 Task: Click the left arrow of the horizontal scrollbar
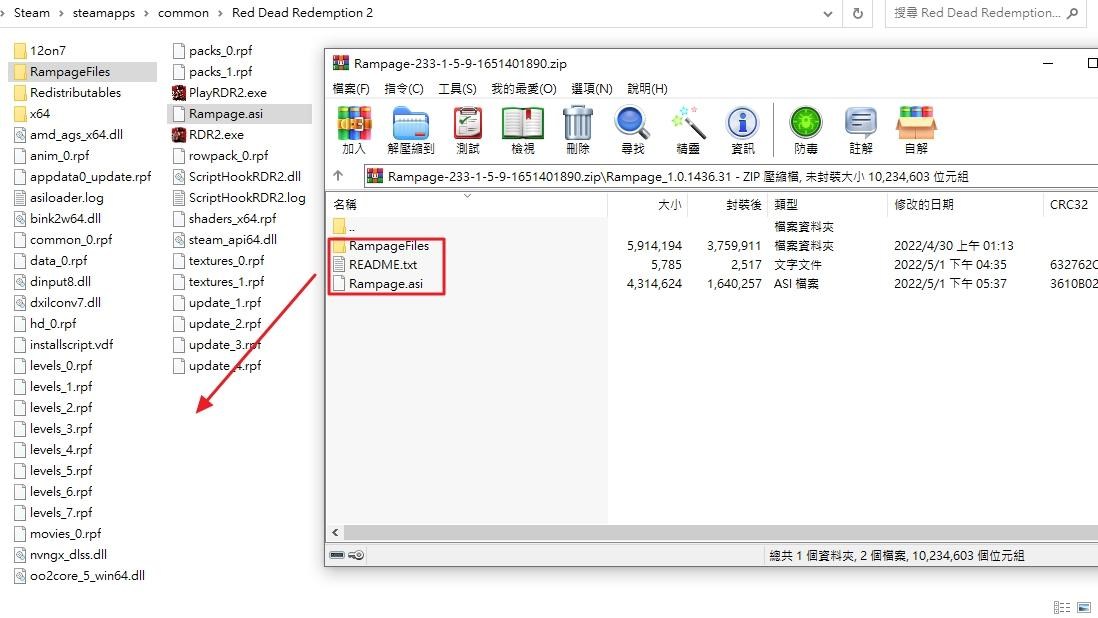[335, 533]
